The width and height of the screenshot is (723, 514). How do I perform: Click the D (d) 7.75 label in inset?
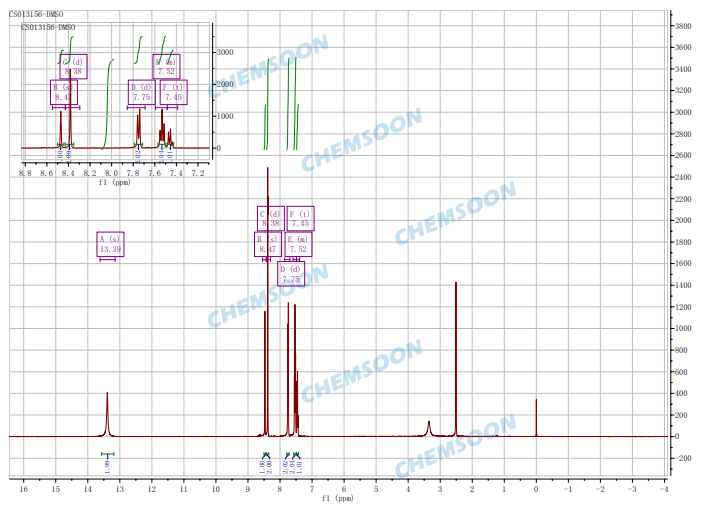[x=141, y=92]
